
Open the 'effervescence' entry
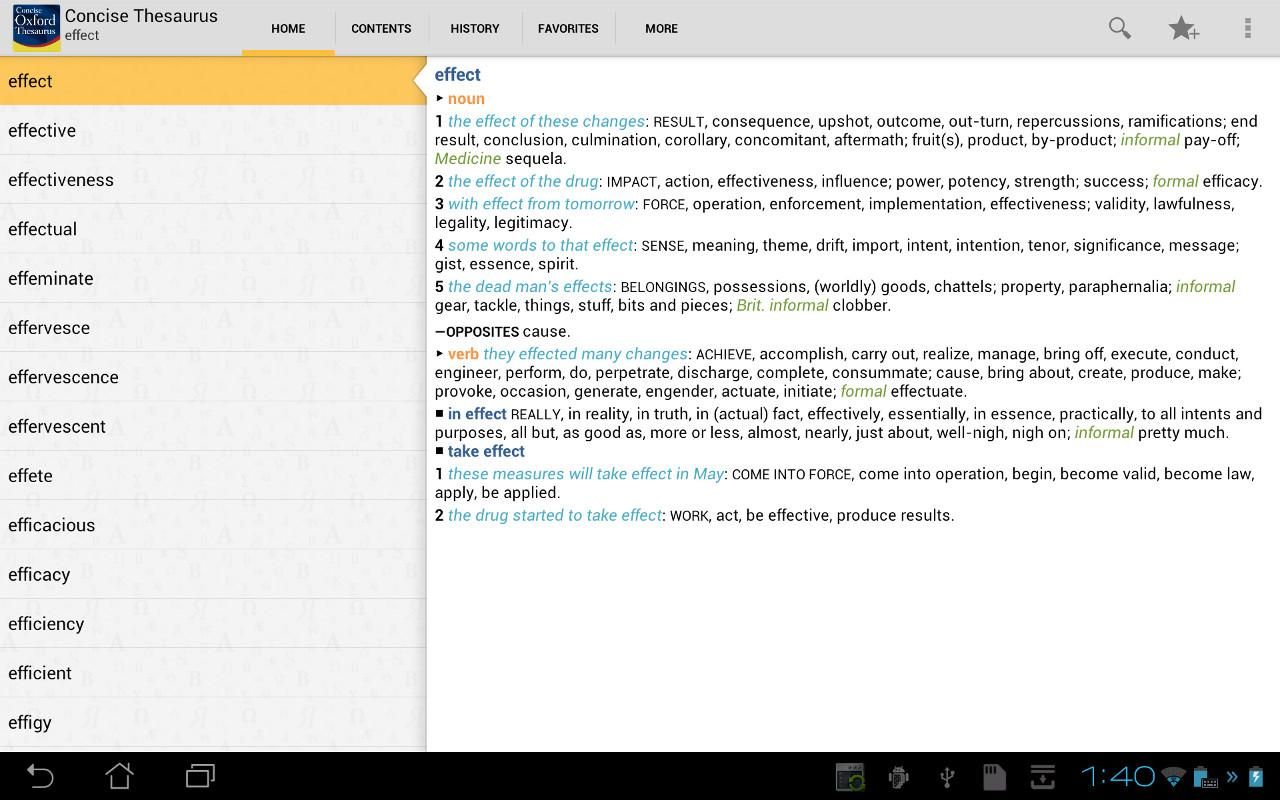point(63,377)
